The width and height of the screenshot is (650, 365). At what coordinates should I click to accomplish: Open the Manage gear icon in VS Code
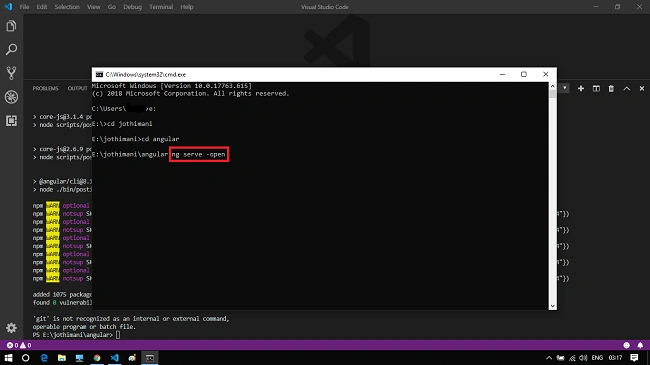point(11,328)
